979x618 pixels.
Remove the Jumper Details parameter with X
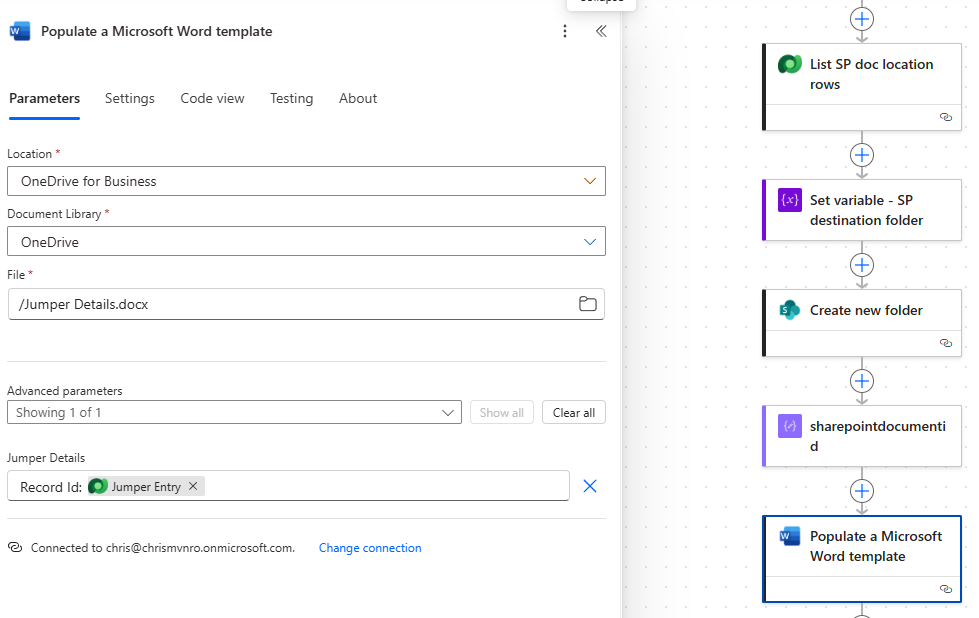pos(590,486)
